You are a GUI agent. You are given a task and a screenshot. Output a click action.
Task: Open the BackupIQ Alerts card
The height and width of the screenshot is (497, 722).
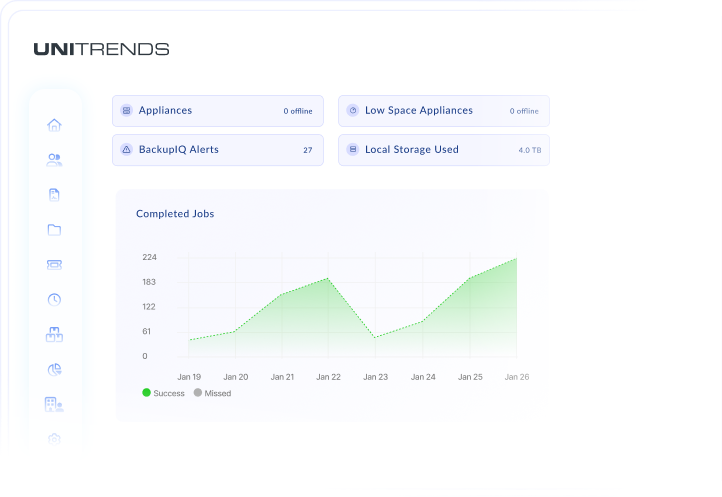(x=218, y=150)
